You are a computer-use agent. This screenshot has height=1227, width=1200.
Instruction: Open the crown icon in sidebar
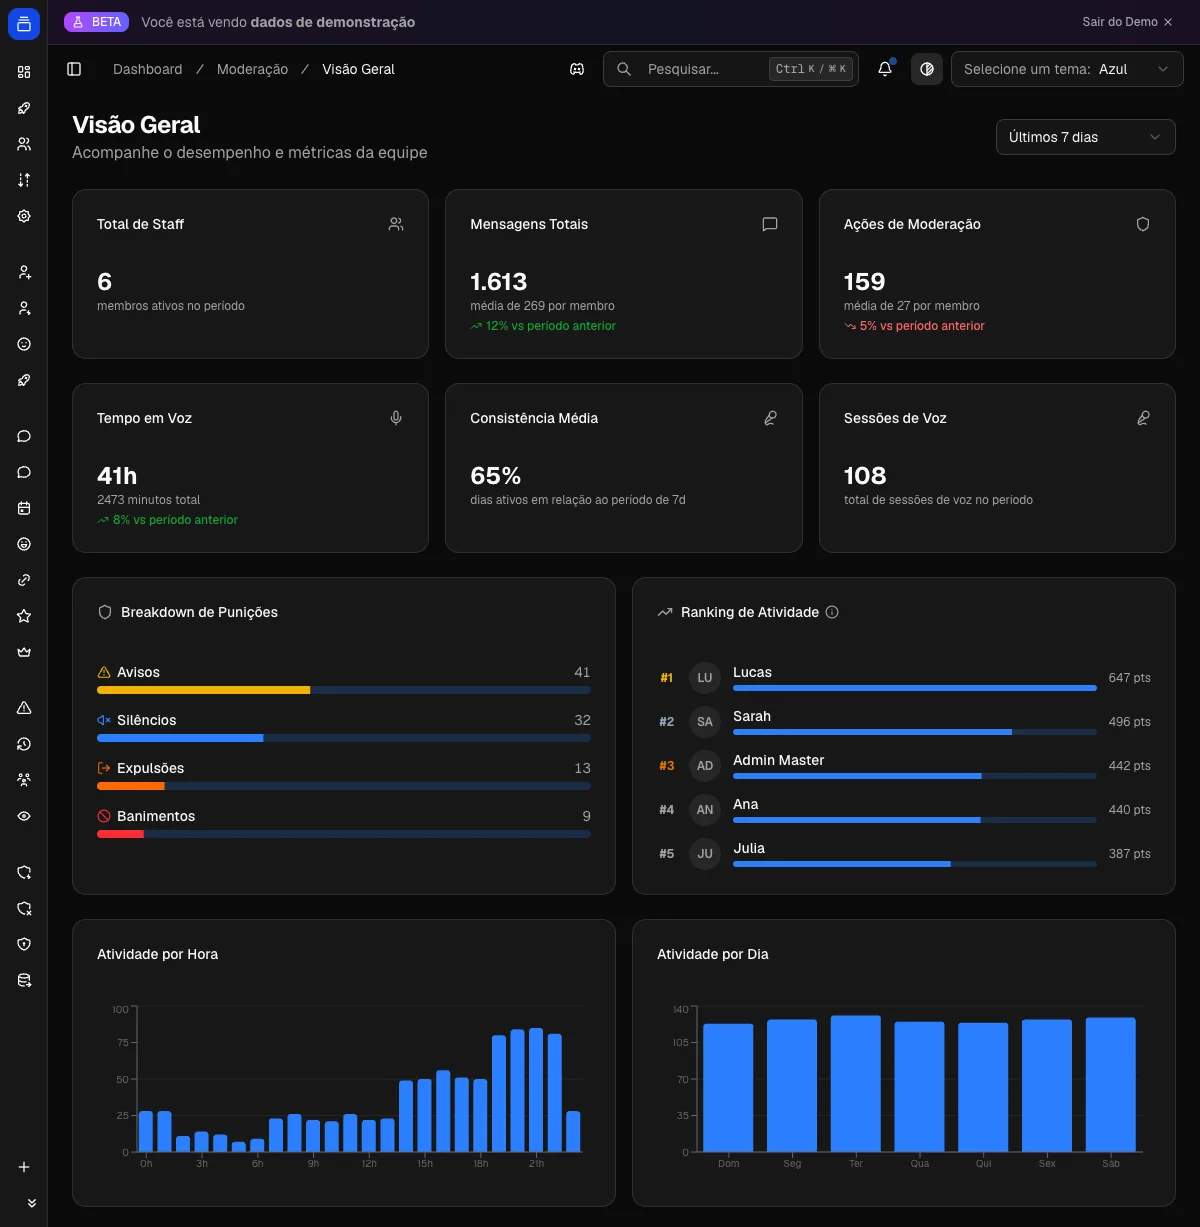click(x=24, y=652)
